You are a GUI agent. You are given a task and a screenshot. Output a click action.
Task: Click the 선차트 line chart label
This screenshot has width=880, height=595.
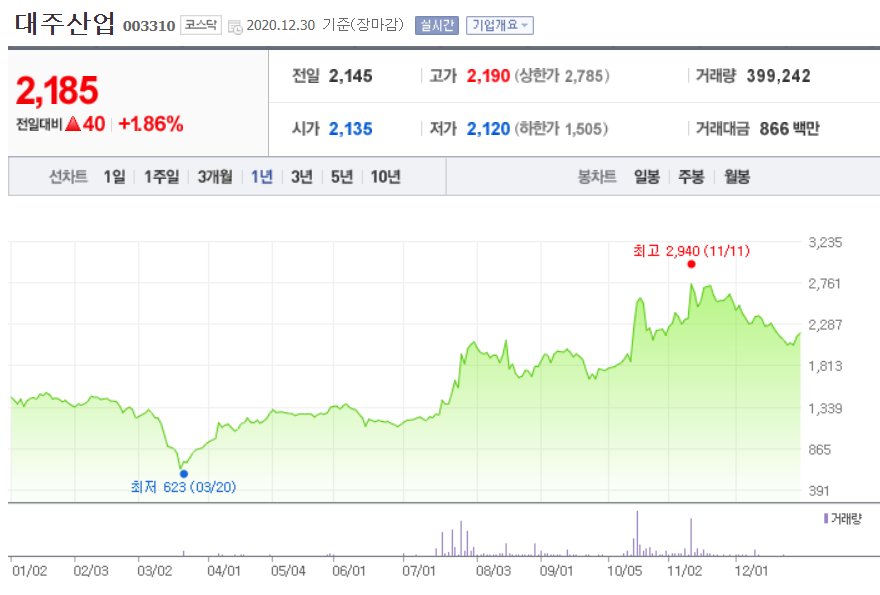[x=68, y=177]
